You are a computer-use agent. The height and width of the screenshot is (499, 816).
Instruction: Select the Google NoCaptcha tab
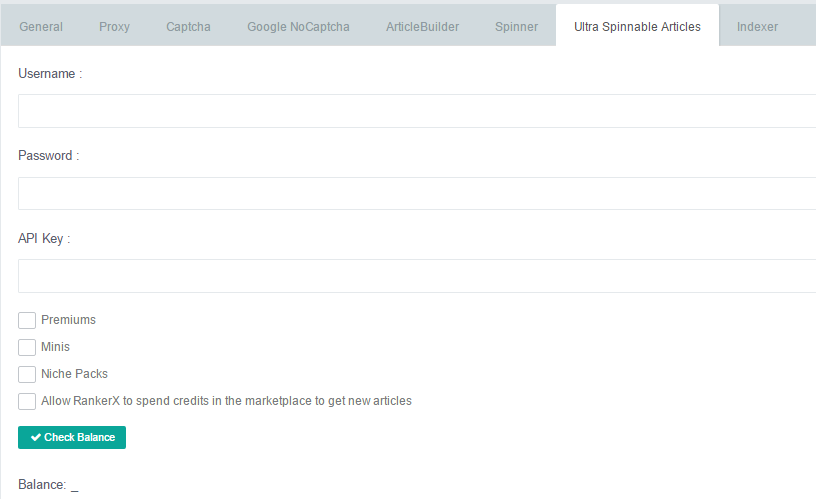[x=298, y=27]
